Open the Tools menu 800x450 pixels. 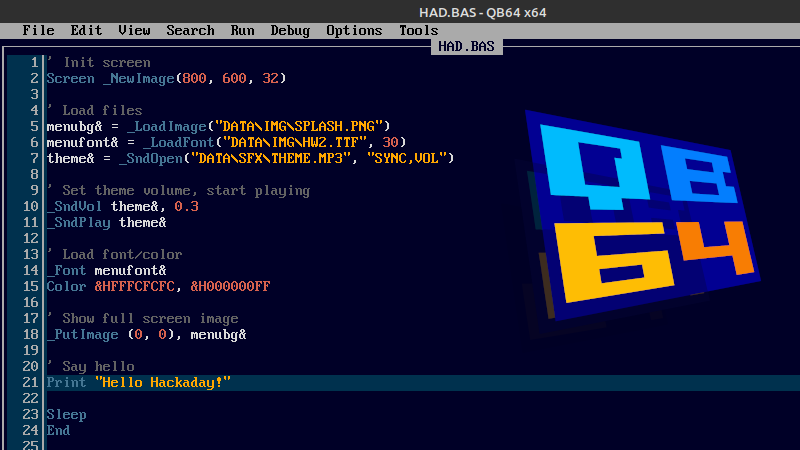click(x=418, y=30)
